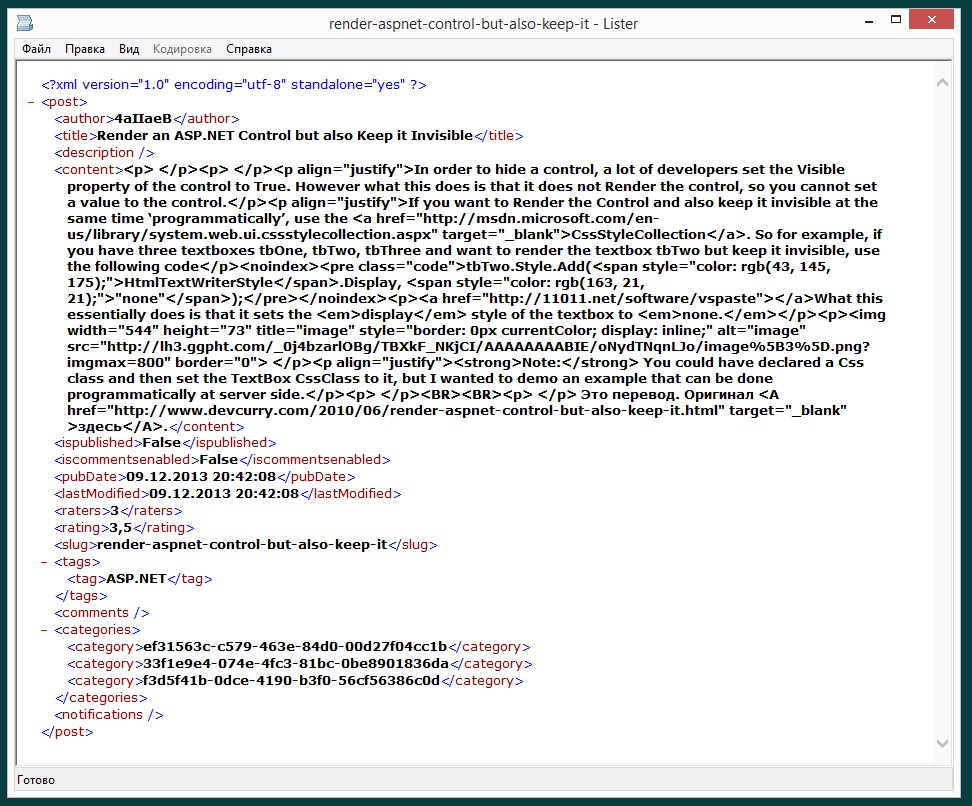Click the Lister app icon in title bar
Viewport: 972px width, 806px height.
tap(25, 24)
